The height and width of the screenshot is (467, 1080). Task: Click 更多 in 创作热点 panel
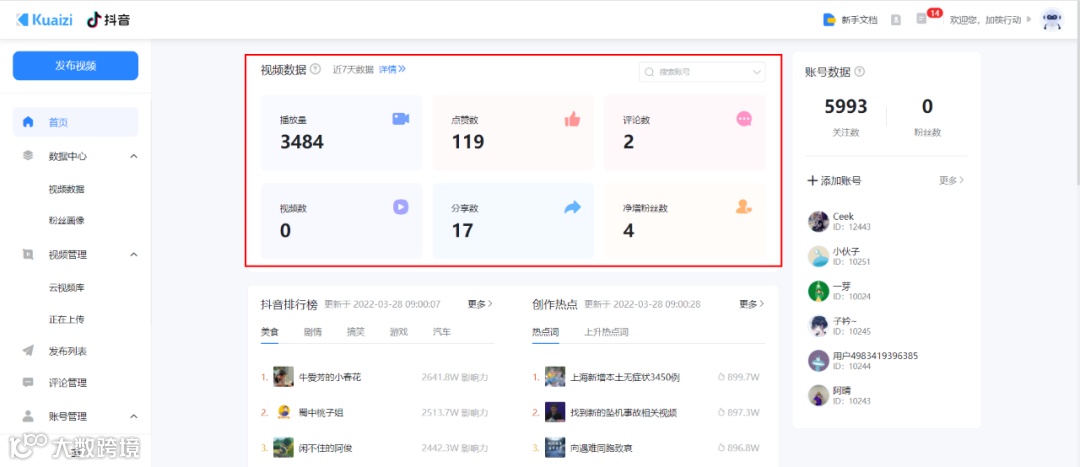[751, 304]
